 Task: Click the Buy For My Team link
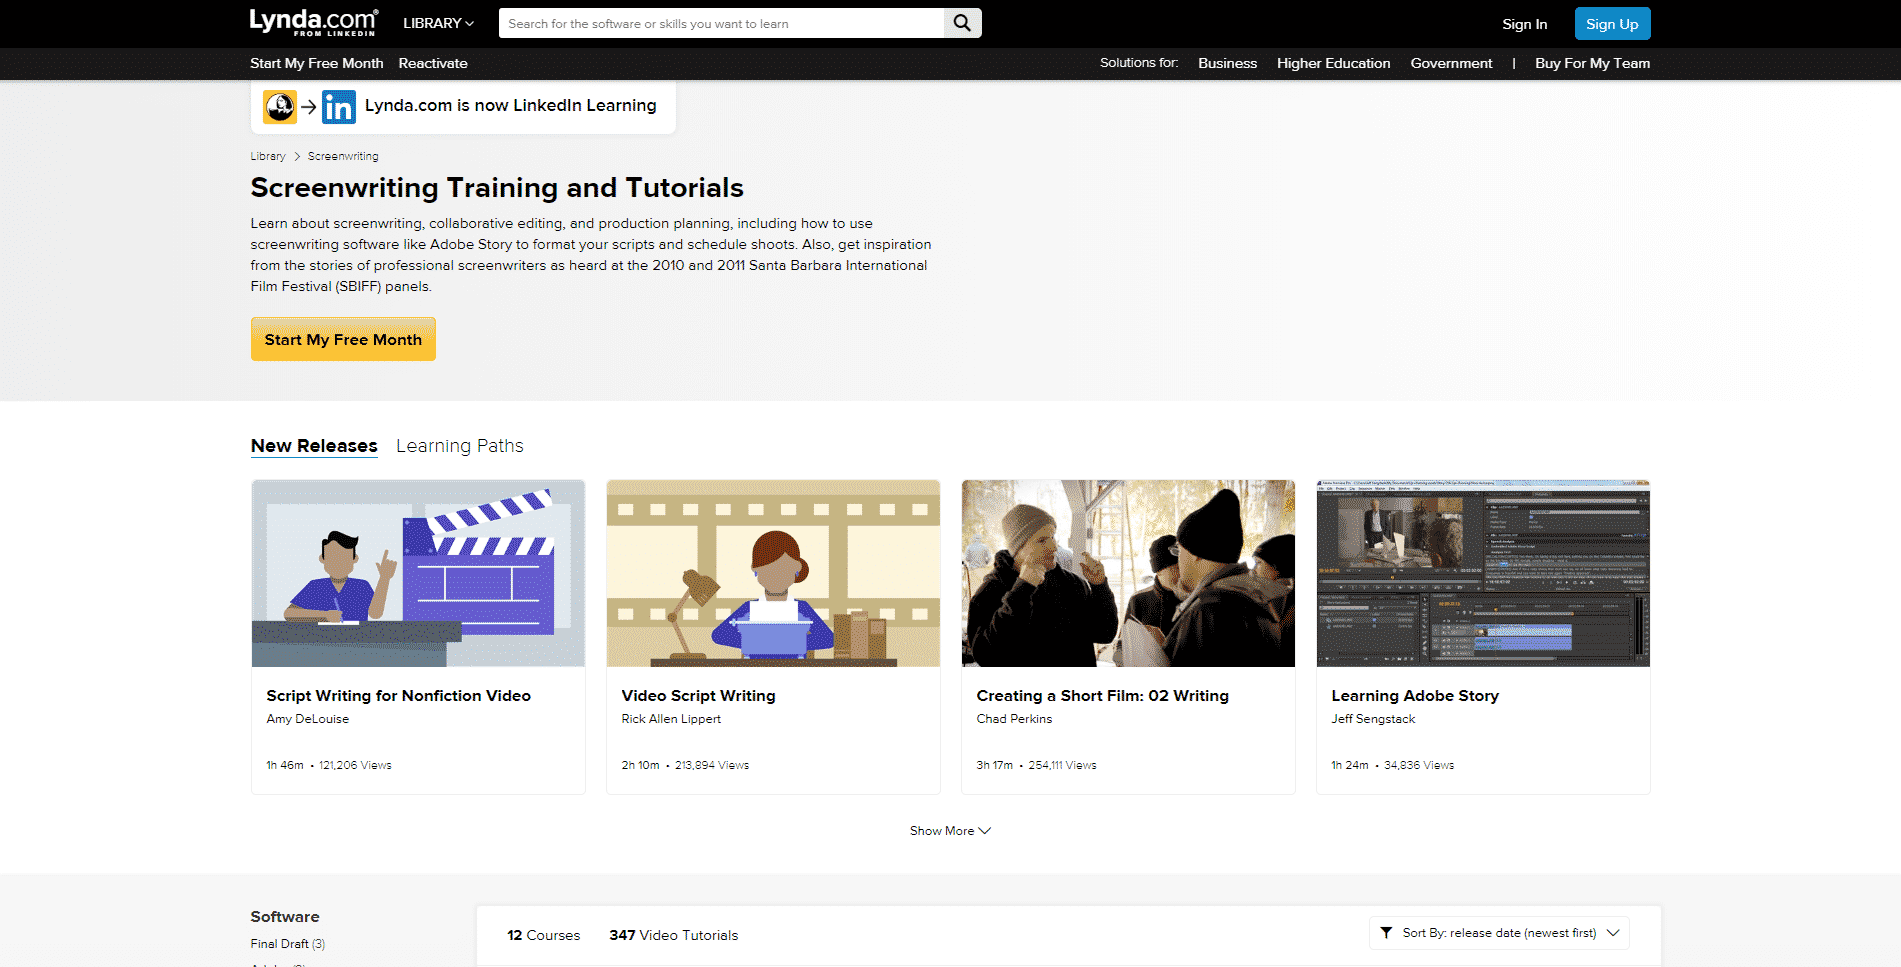(1592, 63)
